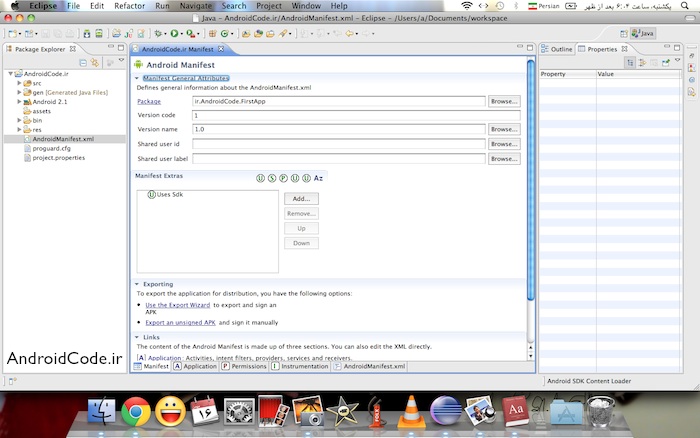Sort Manifest Extras alphabetically with Az icon
The height and width of the screenshot is (438, 700).
click(319, 177)
